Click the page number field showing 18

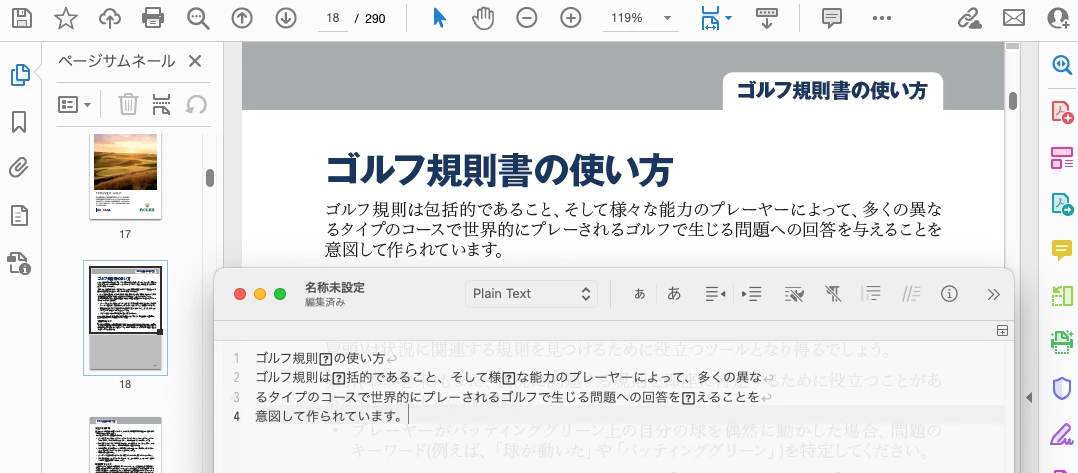tap(333, 19)
